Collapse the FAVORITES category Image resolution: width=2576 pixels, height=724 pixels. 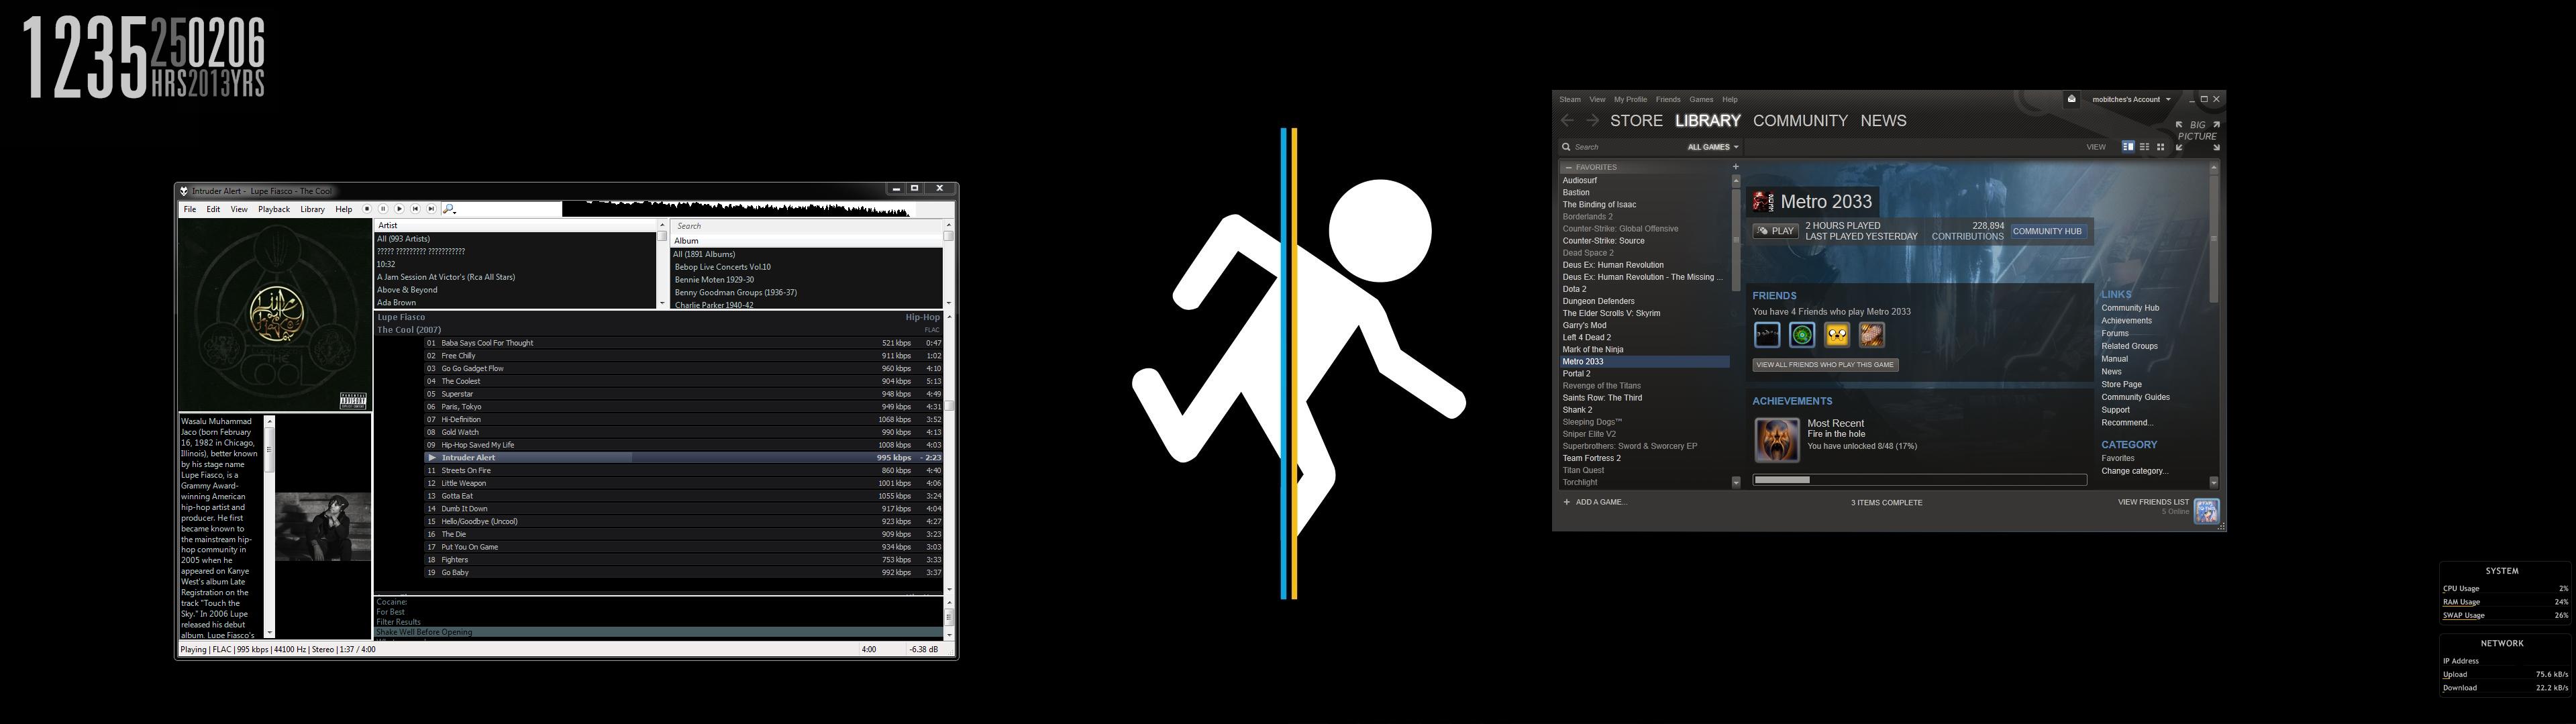point(1569,168)
